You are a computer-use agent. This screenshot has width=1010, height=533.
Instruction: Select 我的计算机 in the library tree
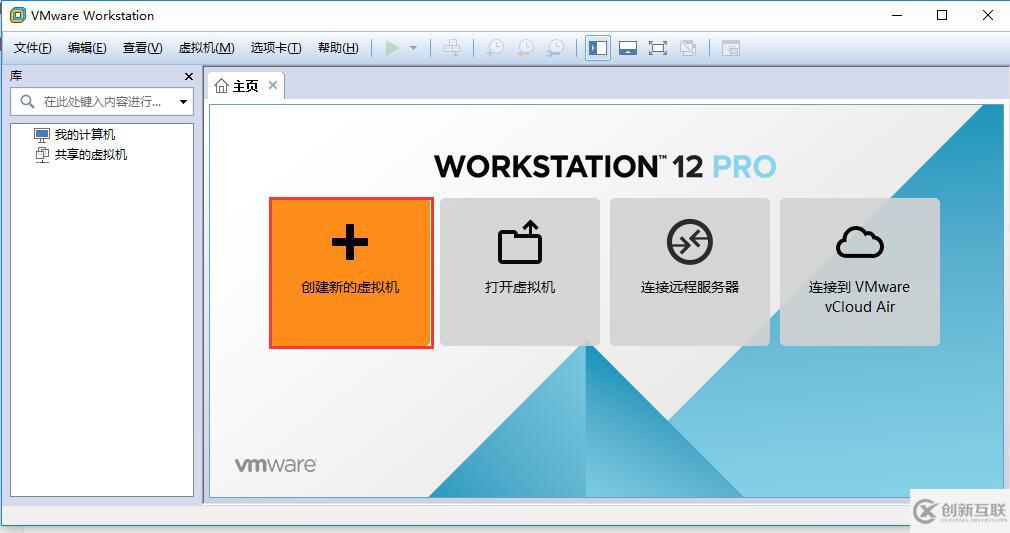coord(75,135)
